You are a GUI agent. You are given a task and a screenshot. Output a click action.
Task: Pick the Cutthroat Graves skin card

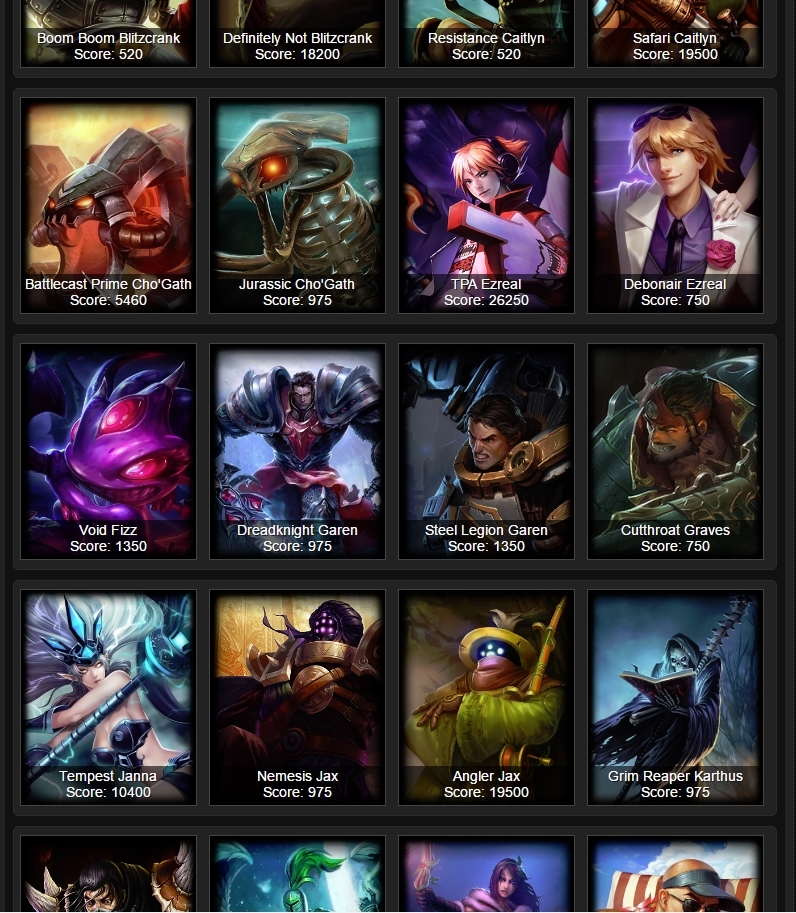675,451
